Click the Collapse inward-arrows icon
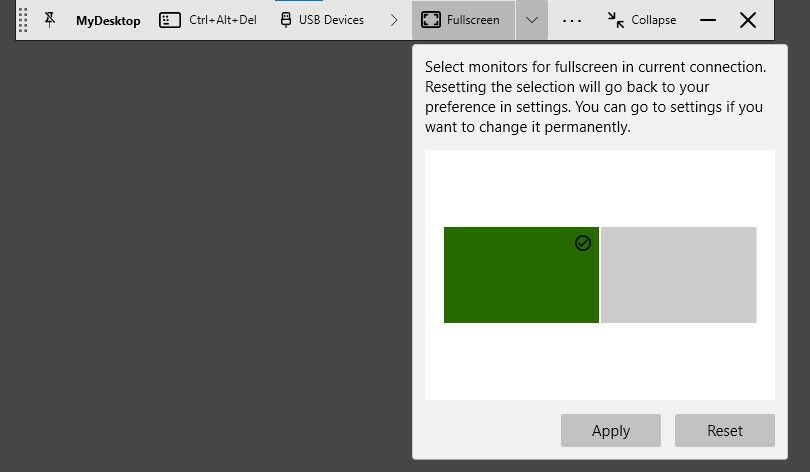810x472 pixels. [616, 20]
